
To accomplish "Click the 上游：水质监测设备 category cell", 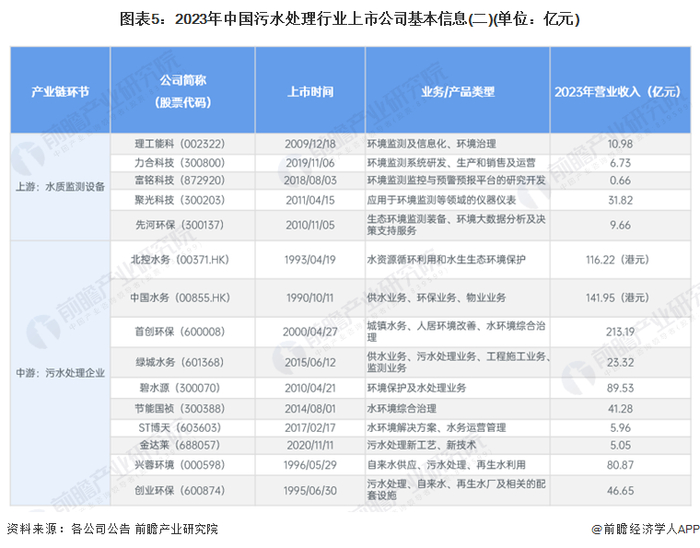I will (60, 187).
